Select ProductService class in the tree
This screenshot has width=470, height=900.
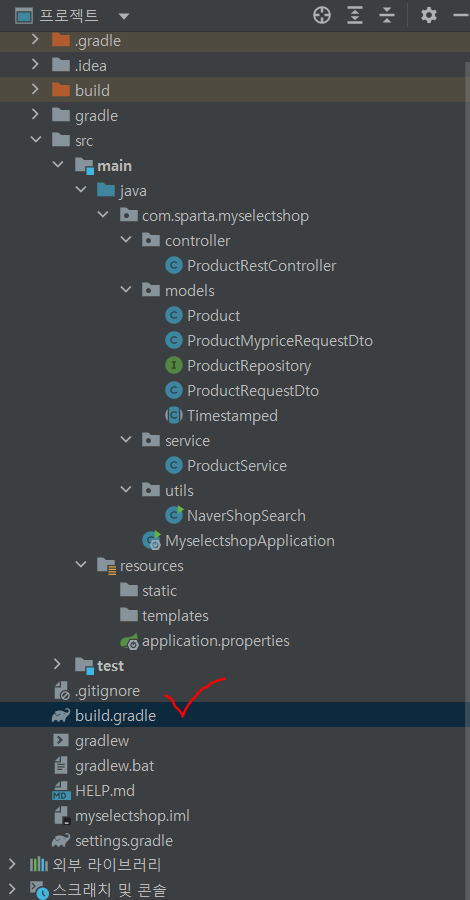coord(237,465)
